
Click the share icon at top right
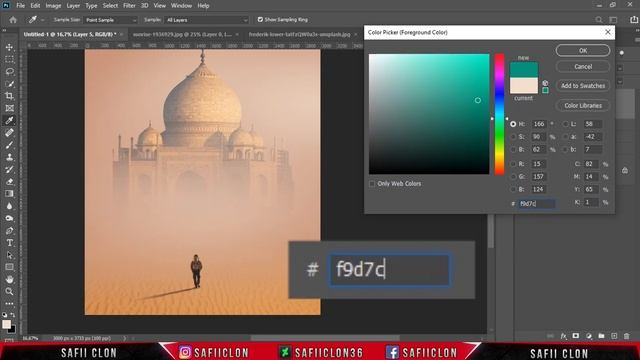point(634,20)
